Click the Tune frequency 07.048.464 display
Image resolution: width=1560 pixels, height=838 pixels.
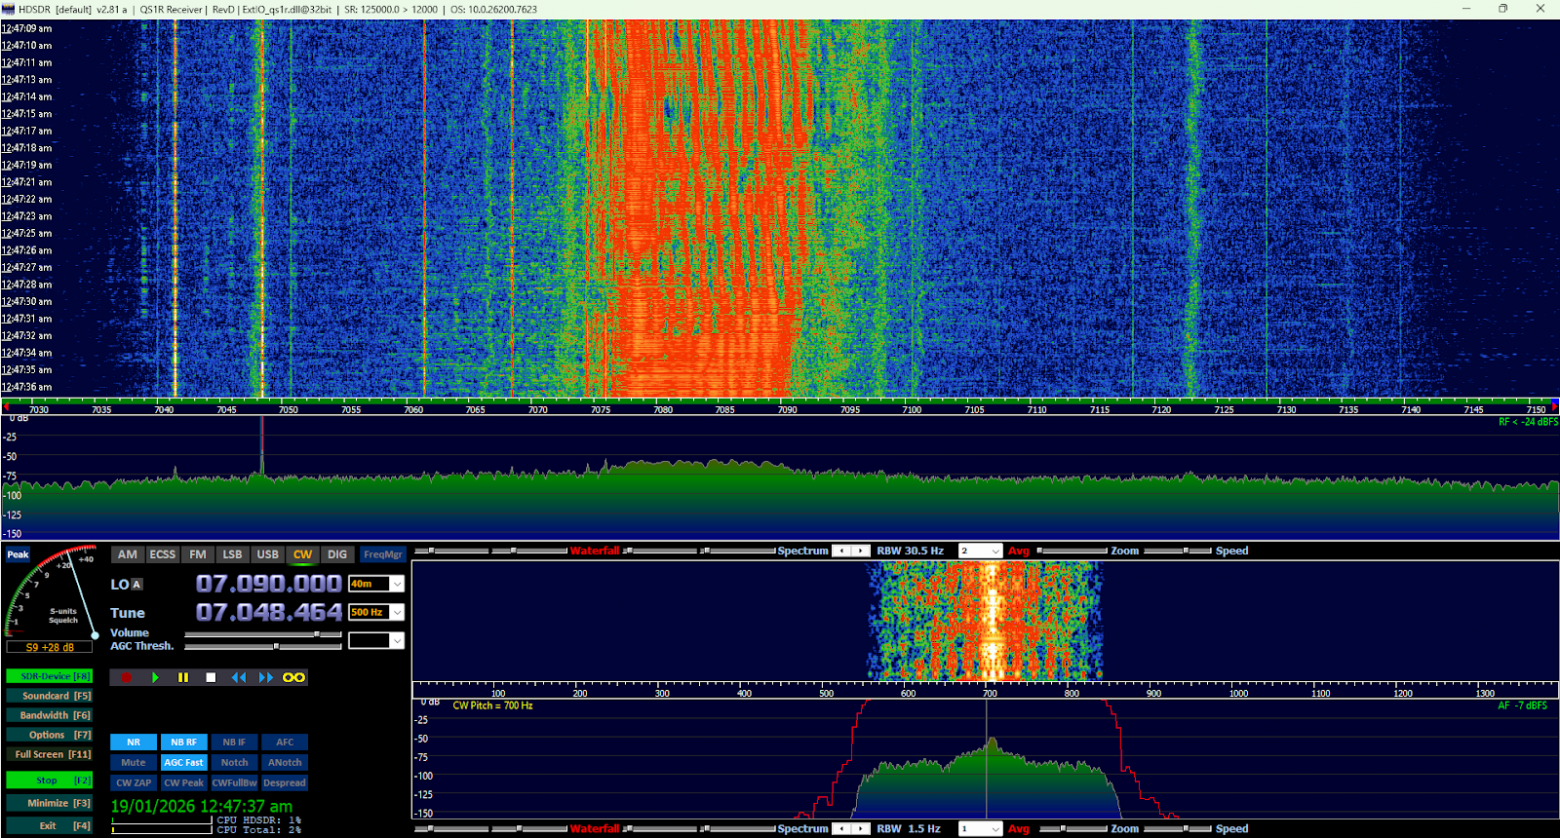pyautogui.click(x=269, y=612)
